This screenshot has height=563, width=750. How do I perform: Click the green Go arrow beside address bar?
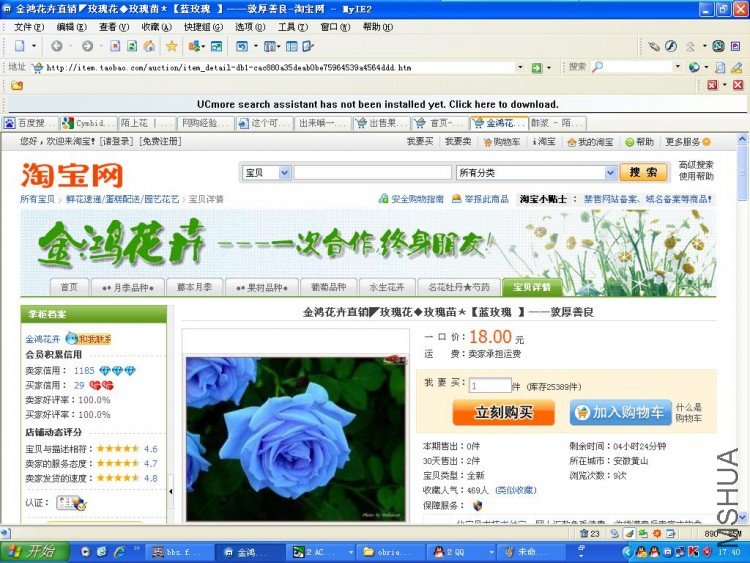coord(537,67)
